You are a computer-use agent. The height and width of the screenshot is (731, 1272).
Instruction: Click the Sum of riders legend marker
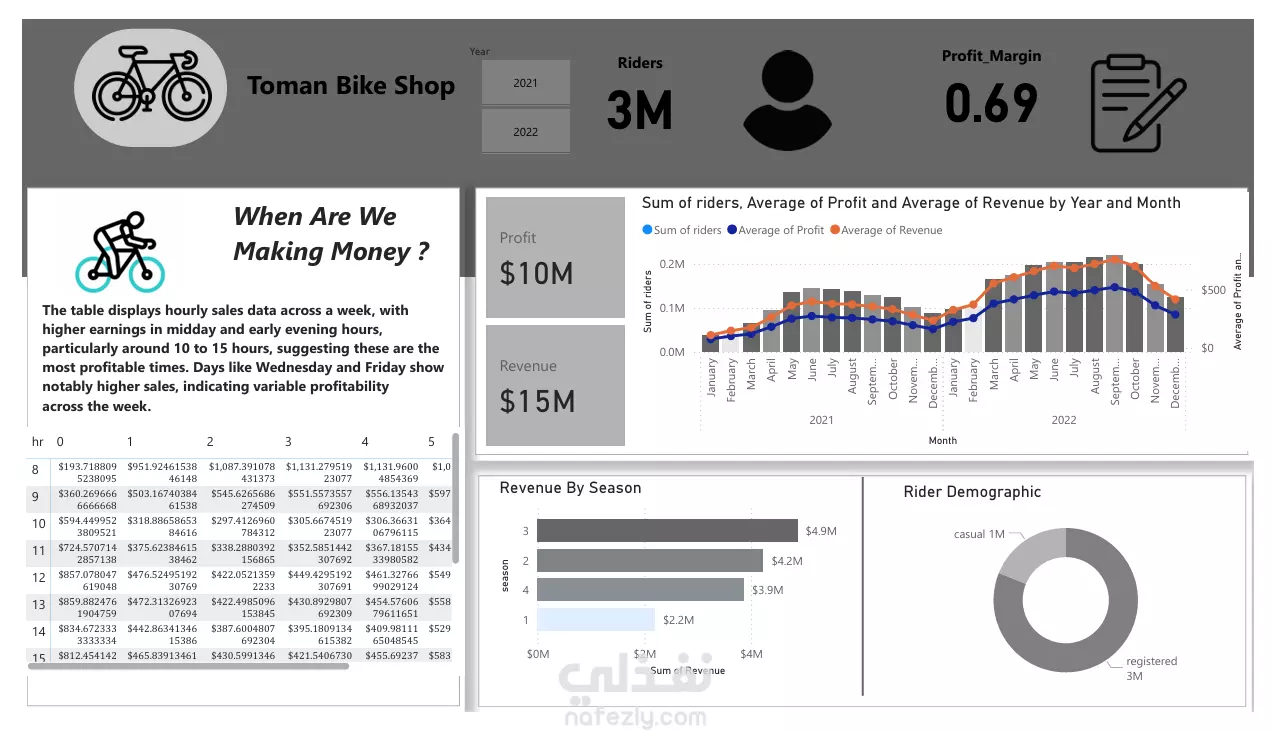(647, 230)
